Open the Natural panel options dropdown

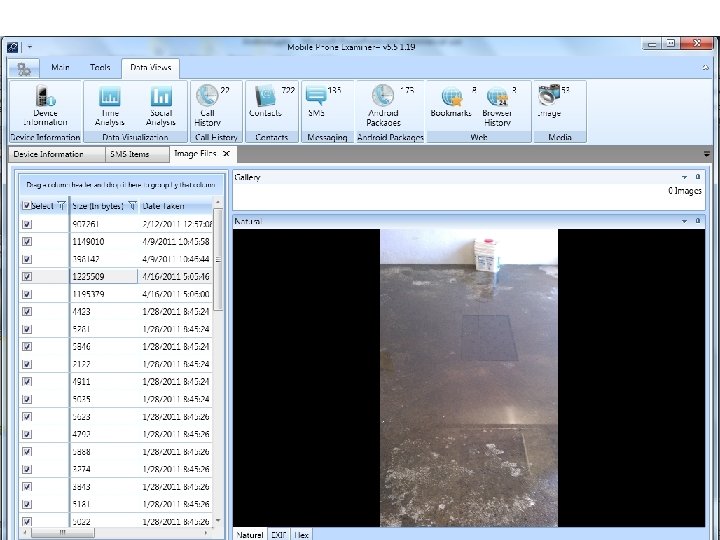click(x=684, y=221)
